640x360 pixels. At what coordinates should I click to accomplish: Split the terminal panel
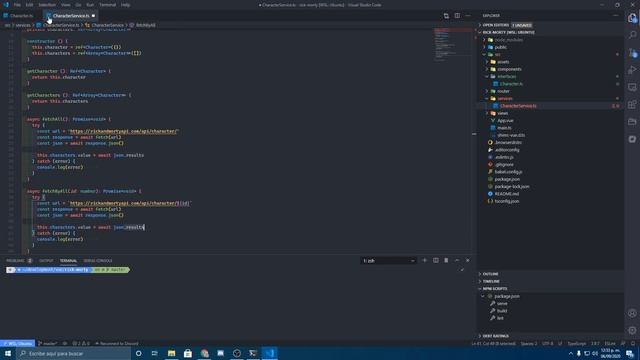[436, 260]
